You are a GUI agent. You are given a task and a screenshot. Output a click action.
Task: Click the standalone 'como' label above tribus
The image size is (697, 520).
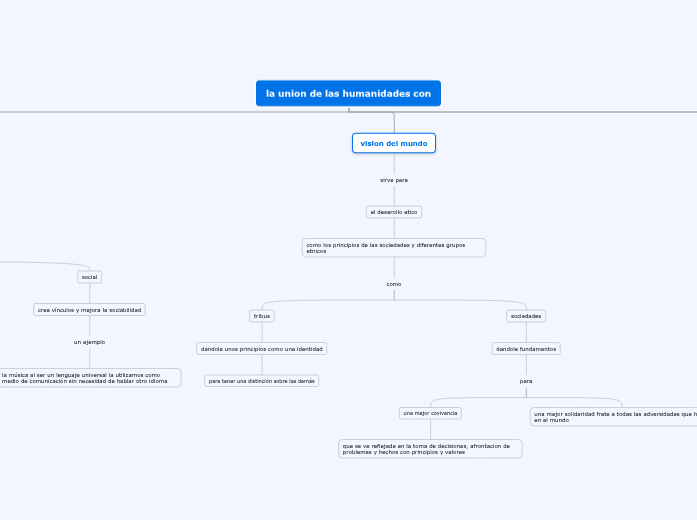(394, 284)
